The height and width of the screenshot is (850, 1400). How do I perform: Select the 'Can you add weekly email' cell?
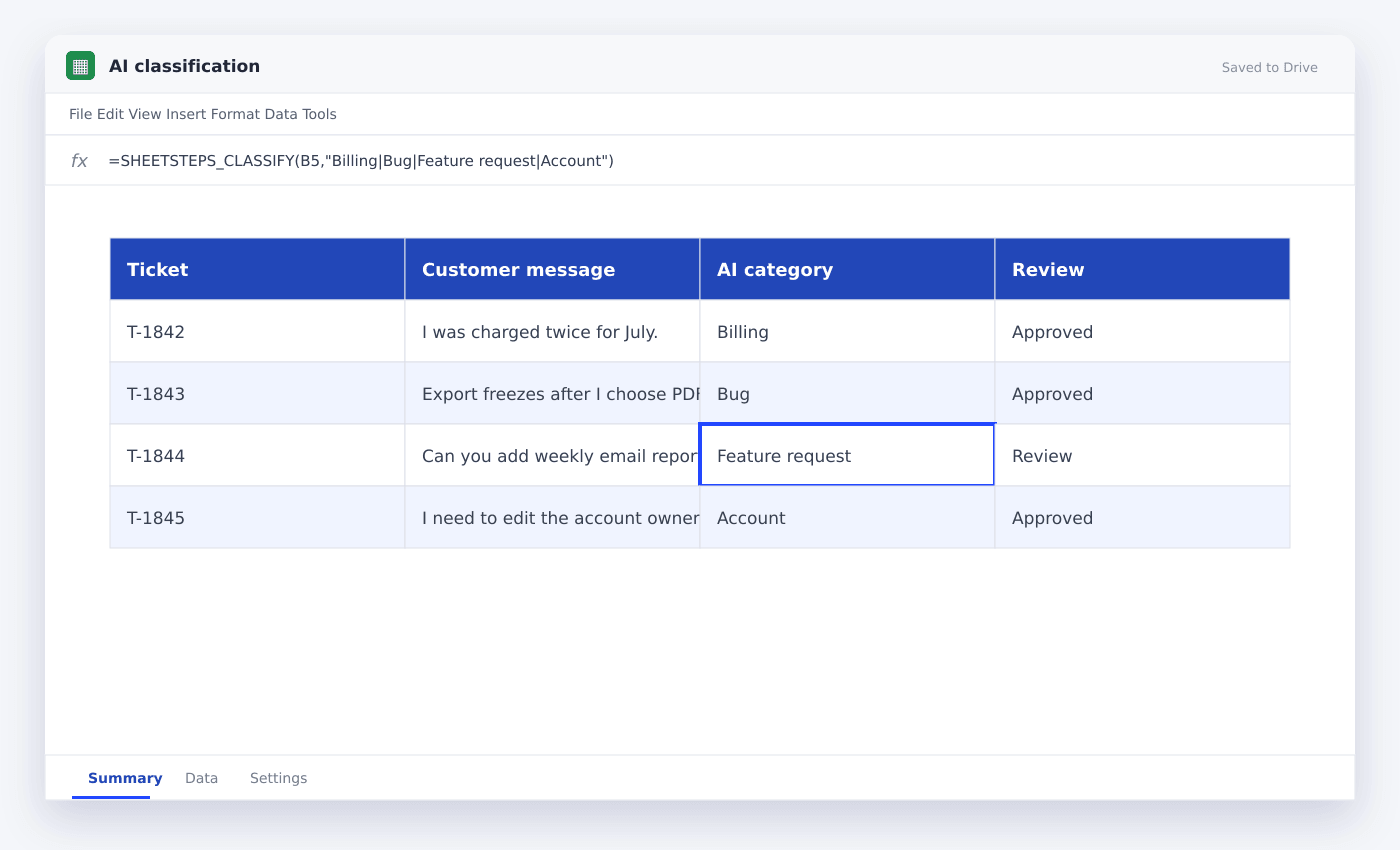point(552,455)
